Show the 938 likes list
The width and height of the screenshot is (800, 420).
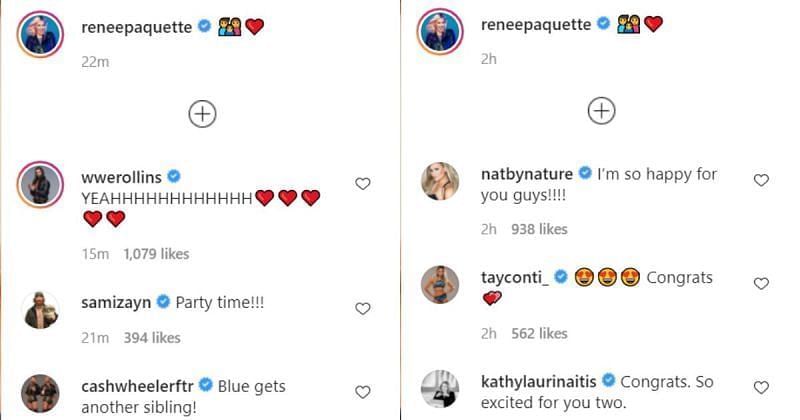tap(539, 229)
